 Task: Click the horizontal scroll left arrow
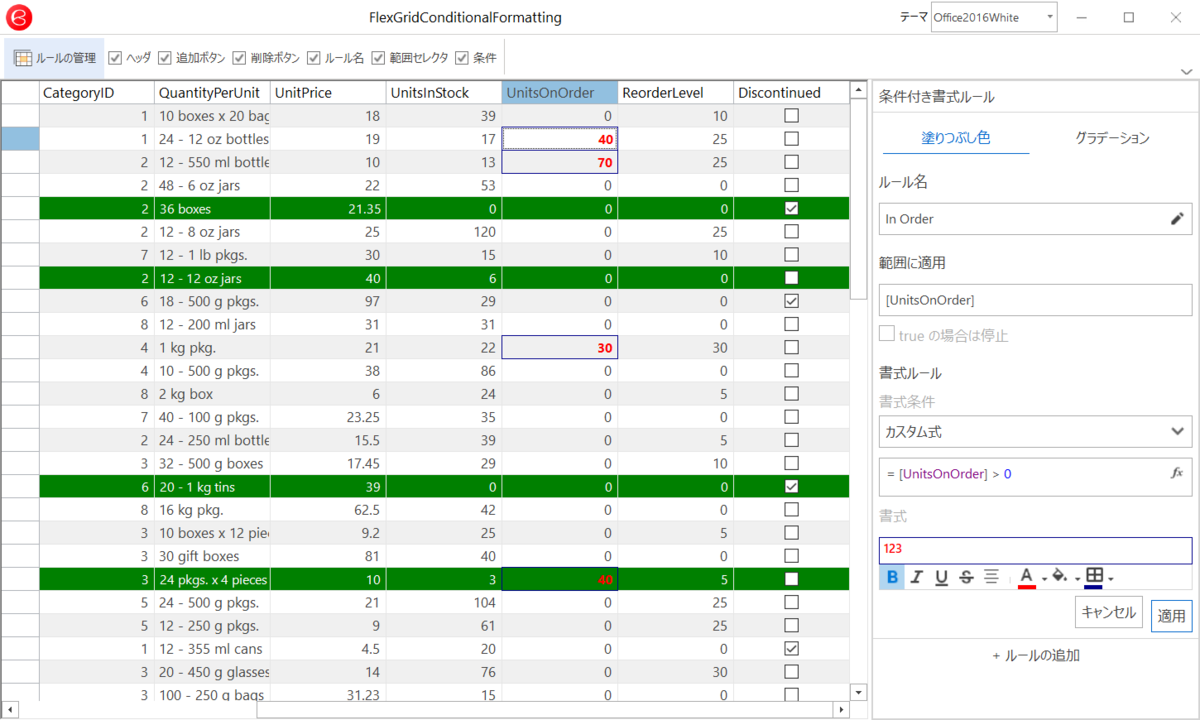8,710
